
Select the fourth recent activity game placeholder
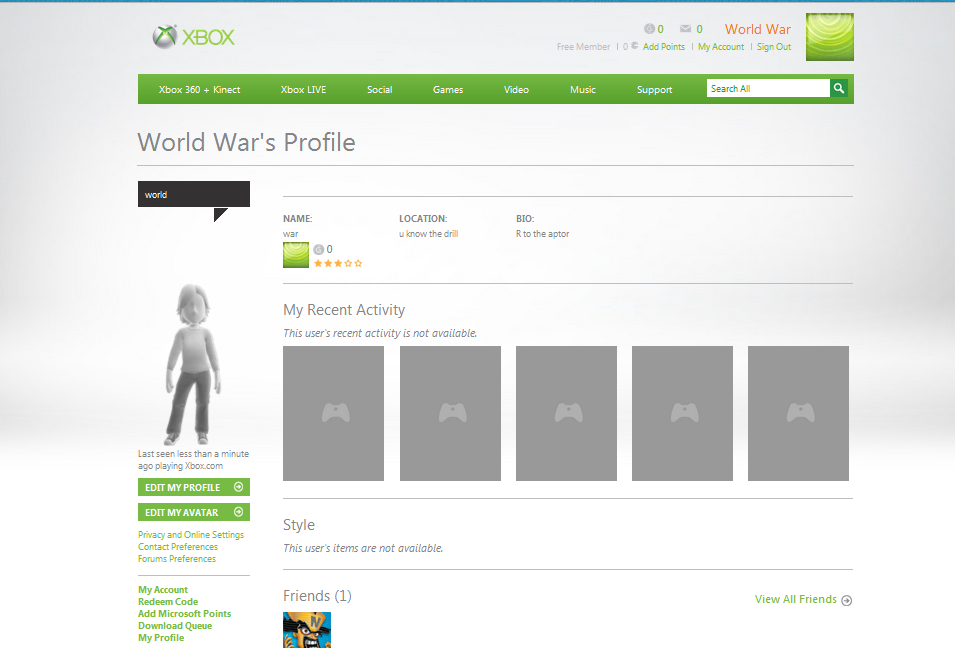coord(682,414)
